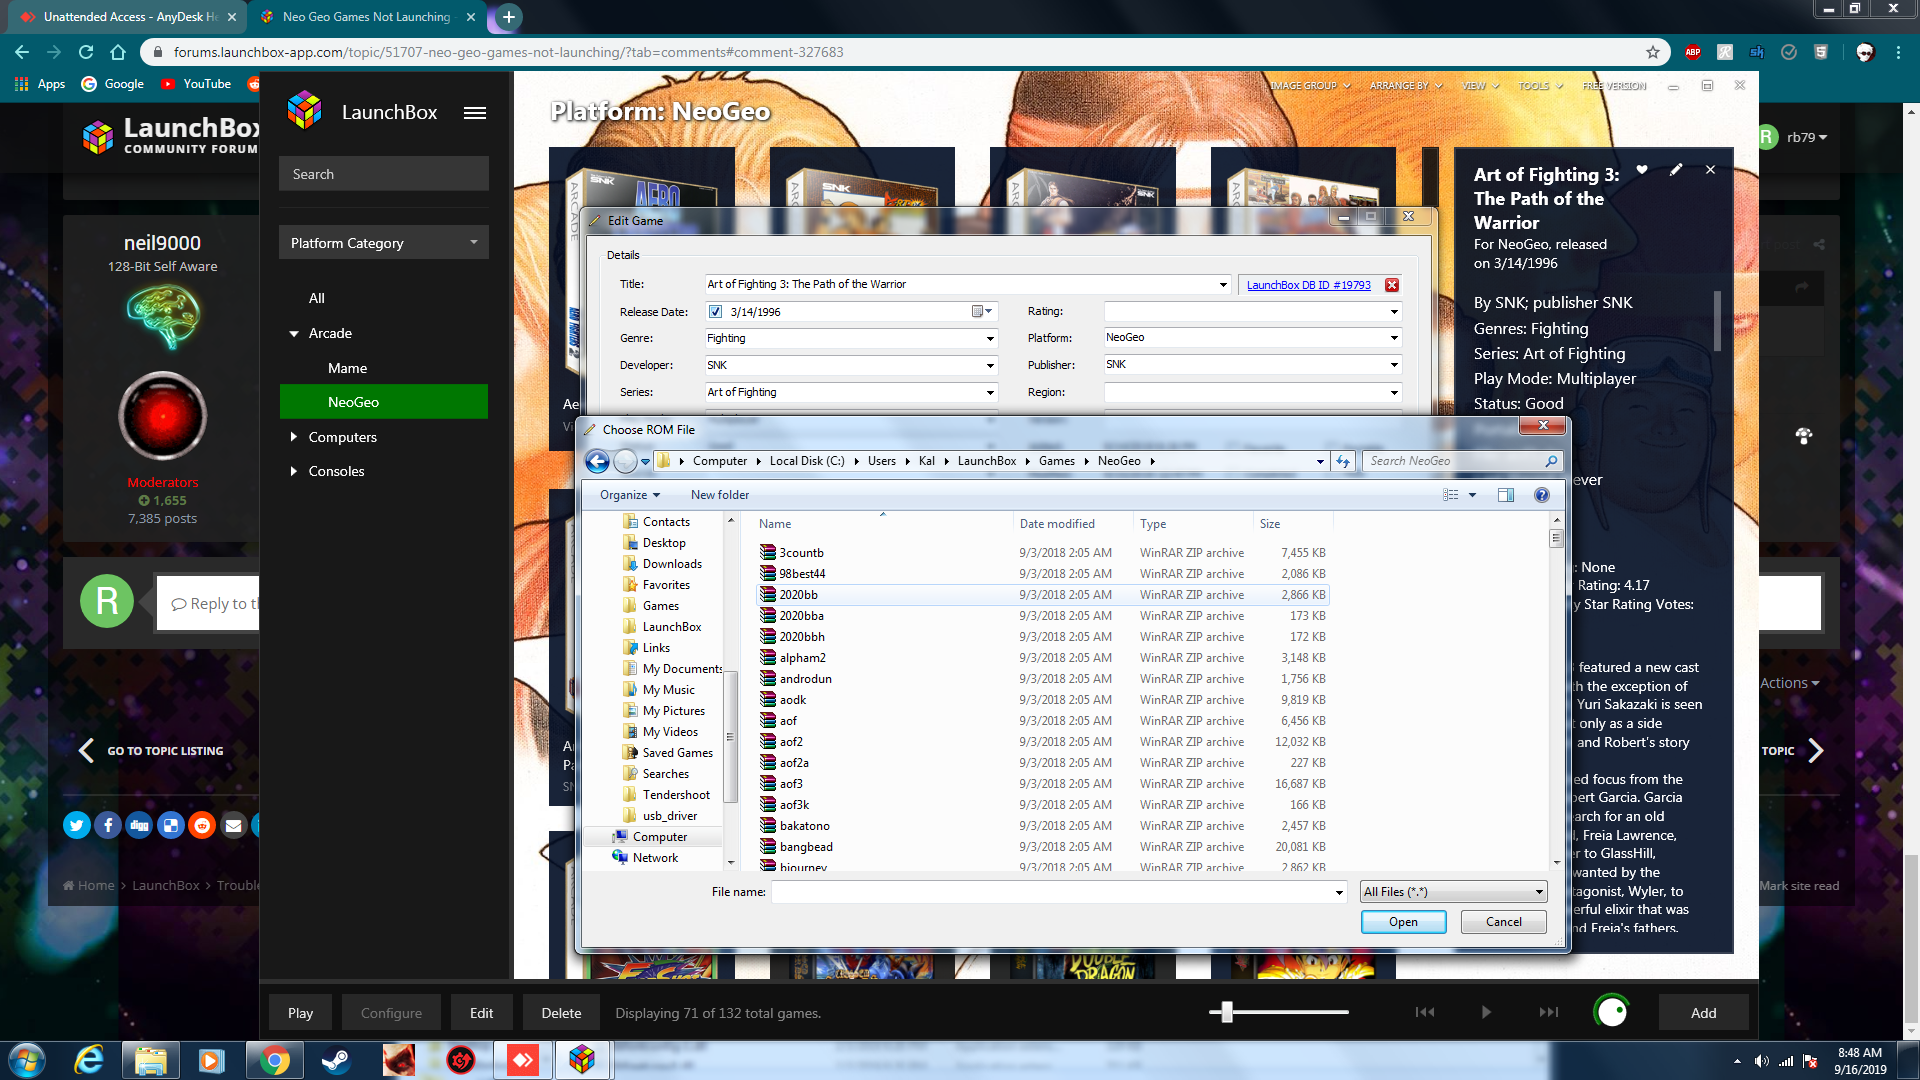
Task: Skip to next track in LaunchBox
Action: point(1549,1012)
